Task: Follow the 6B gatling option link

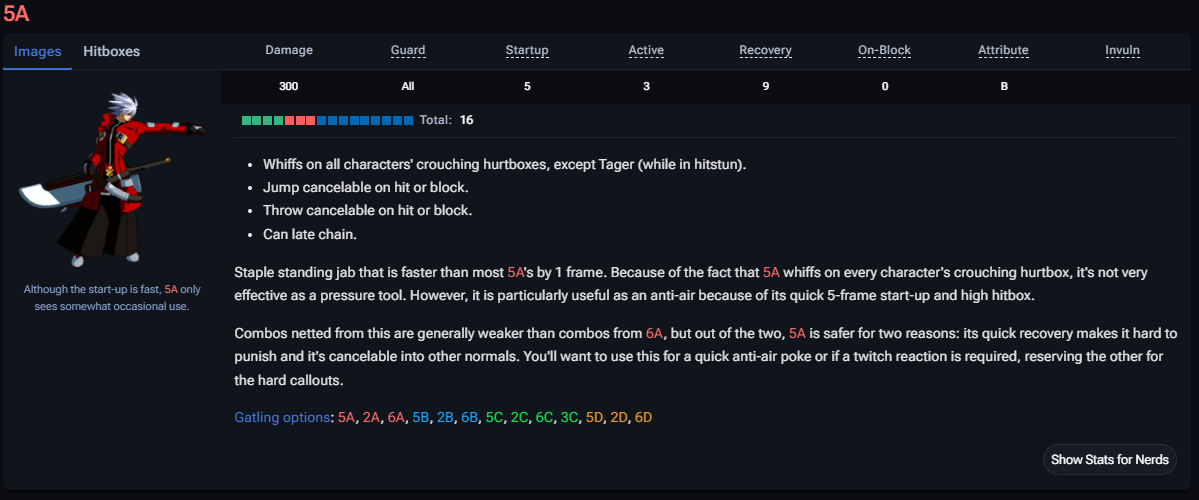Action: click(470, 416)
